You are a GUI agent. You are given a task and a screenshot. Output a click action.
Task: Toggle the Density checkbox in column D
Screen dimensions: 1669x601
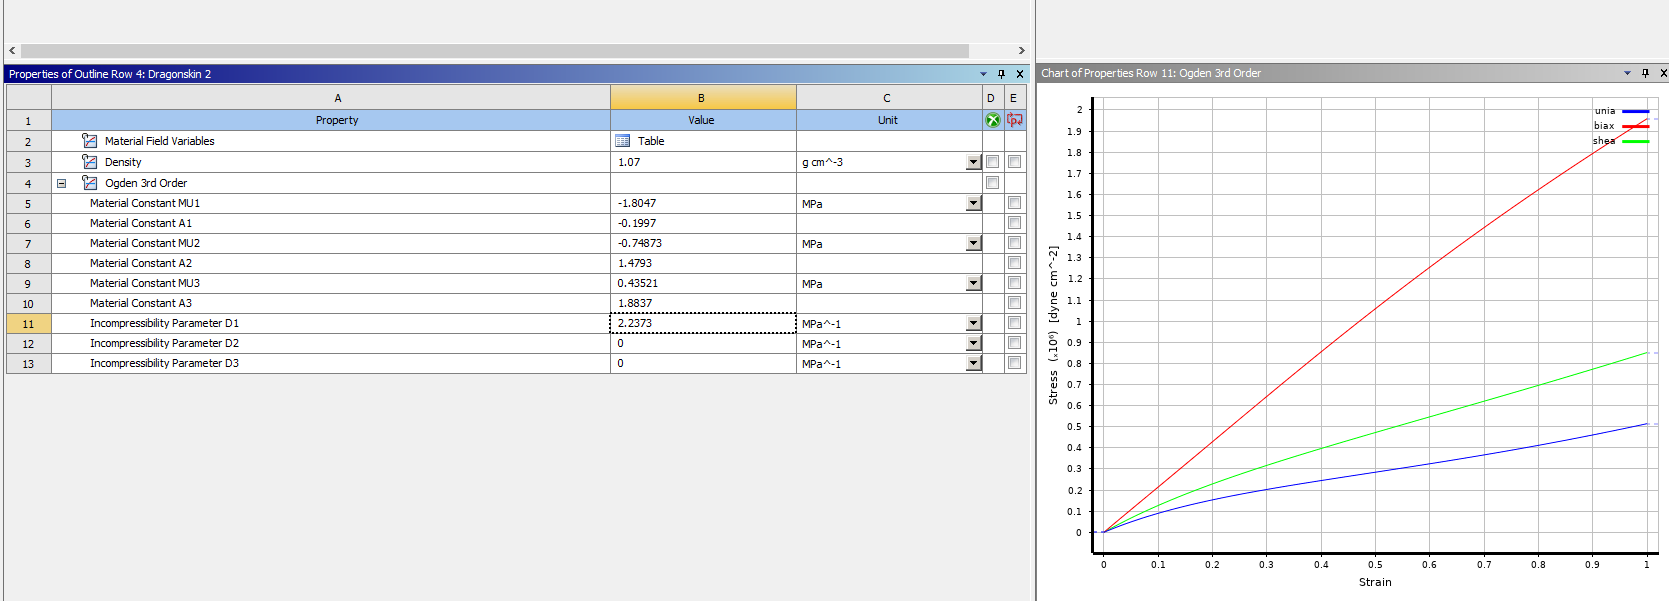point(992,162)
